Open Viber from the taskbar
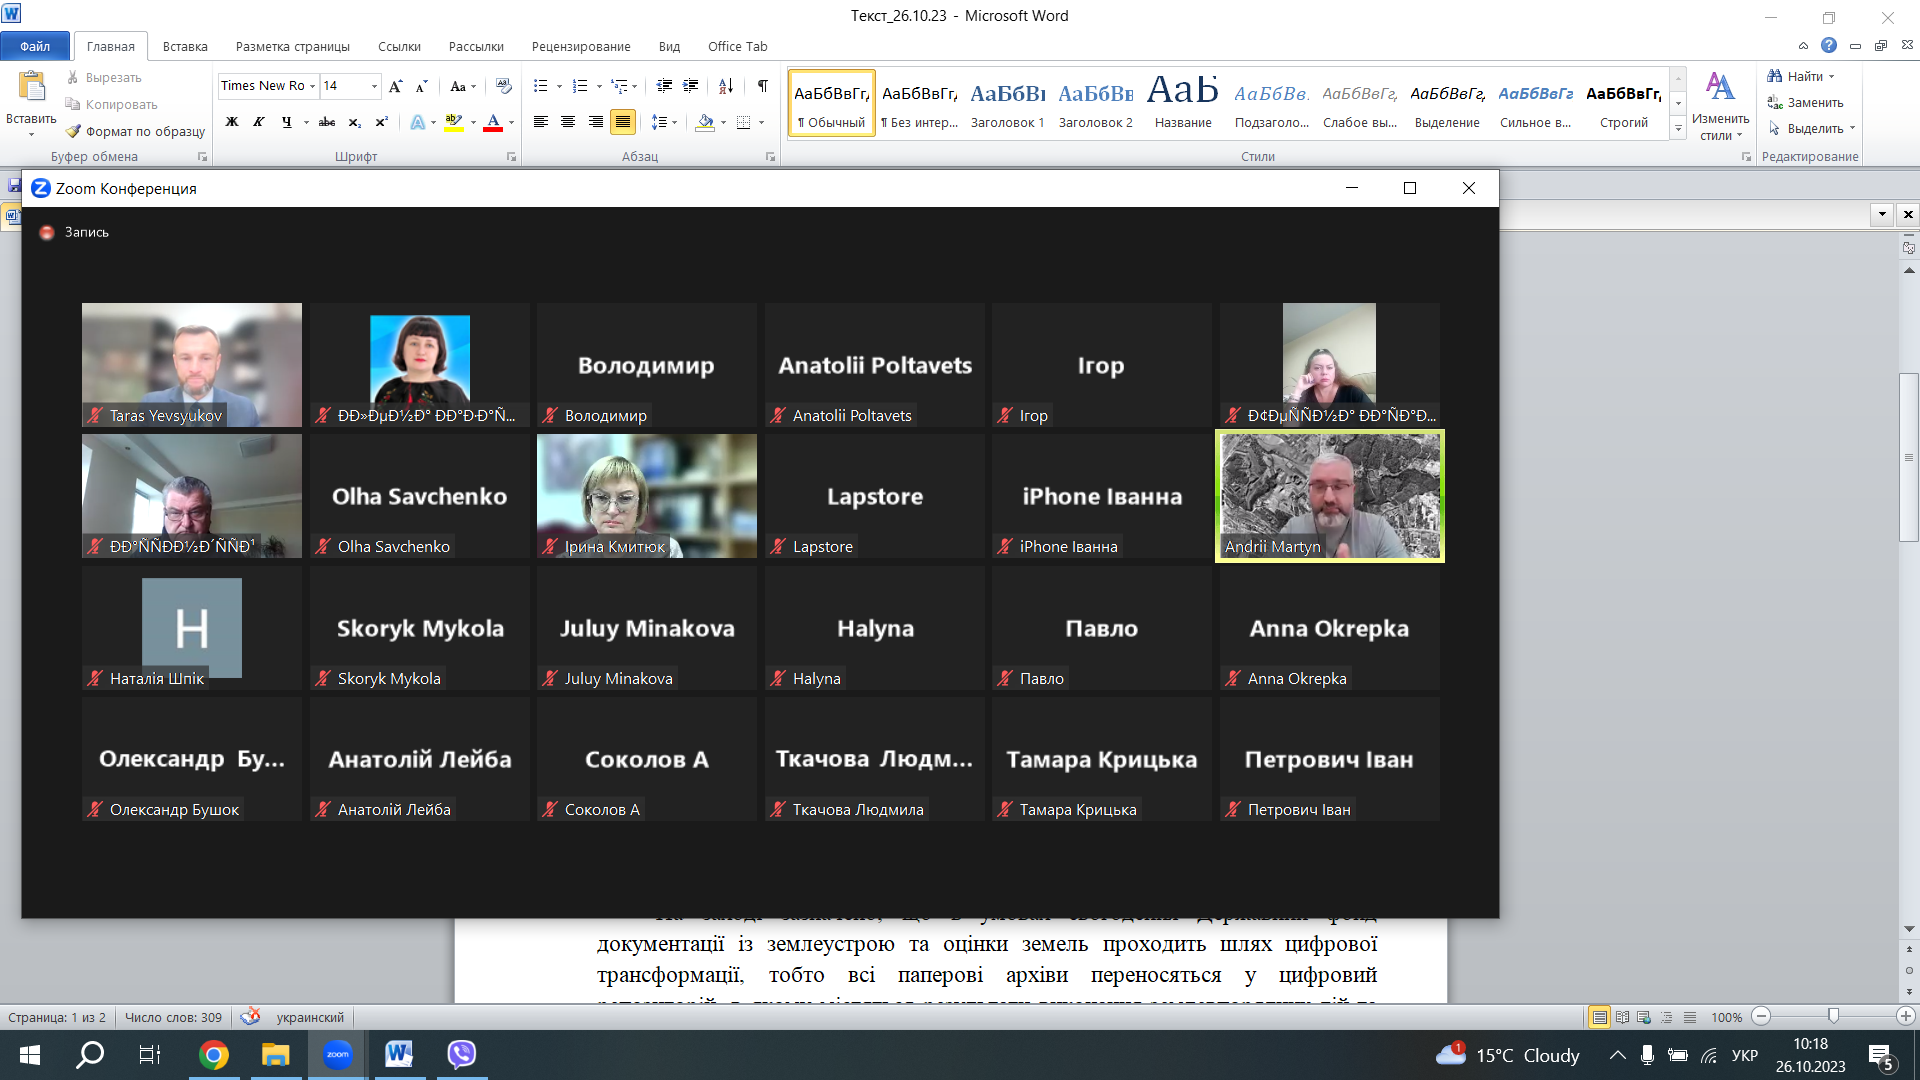1920x1080 pixels. point(461,1055)
